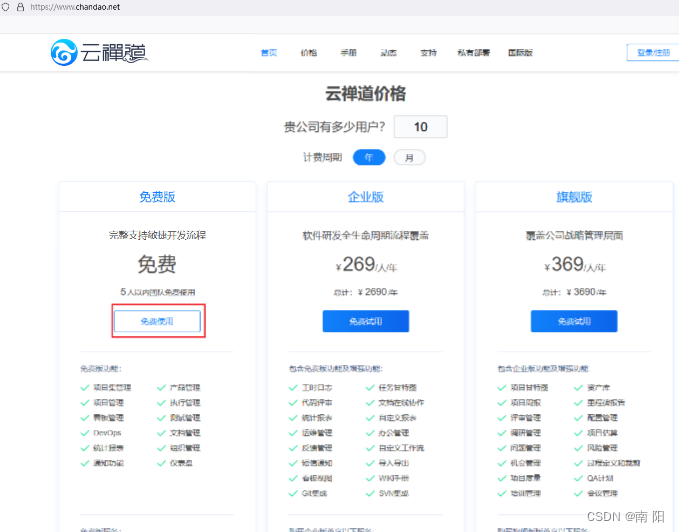This screenshot has width=679, height=532.
Task: Open the 云禅道 logo home link
Action: click(x=99, y=53)
